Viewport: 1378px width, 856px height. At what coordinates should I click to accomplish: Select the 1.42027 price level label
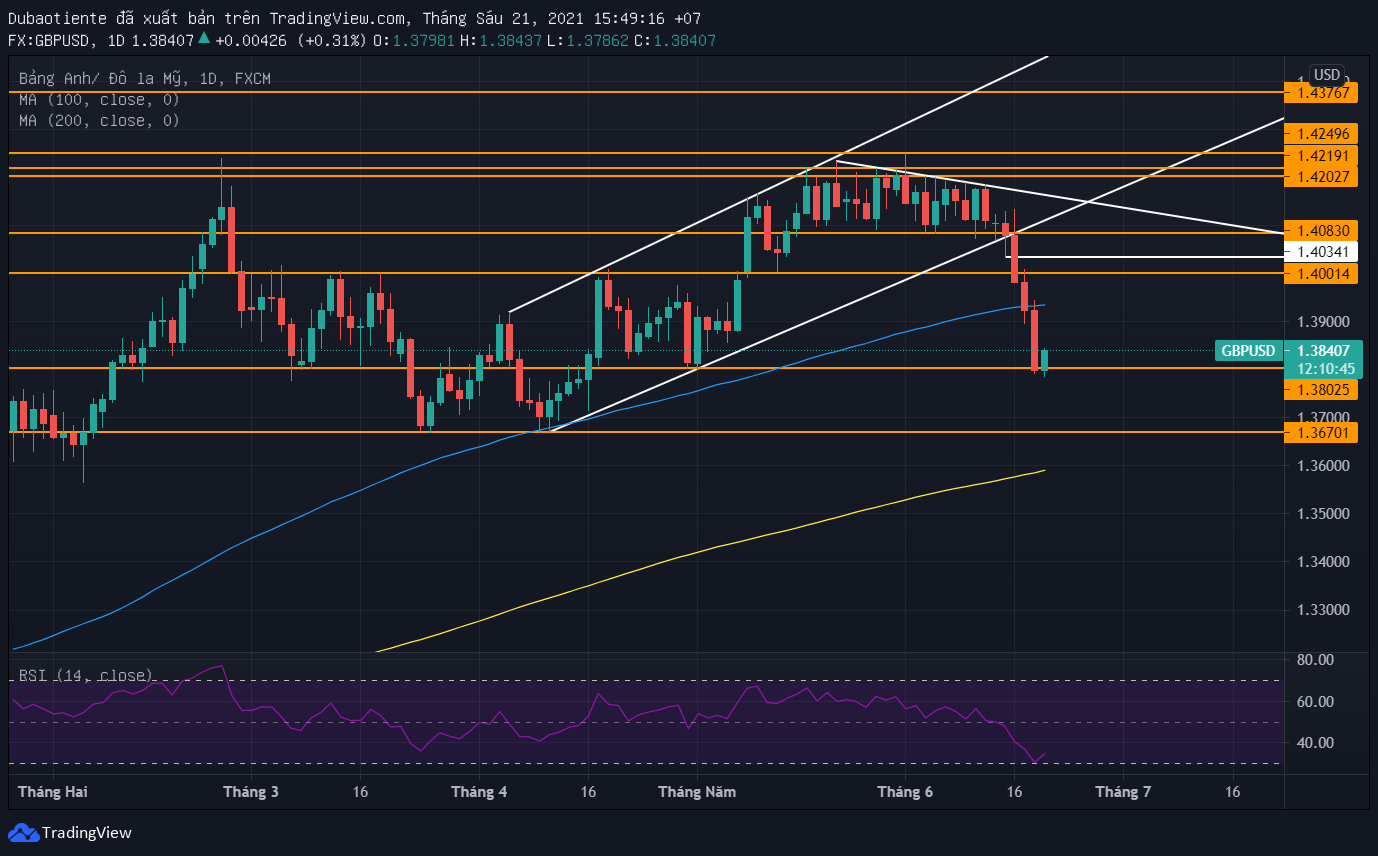[x=1322, y=176]
